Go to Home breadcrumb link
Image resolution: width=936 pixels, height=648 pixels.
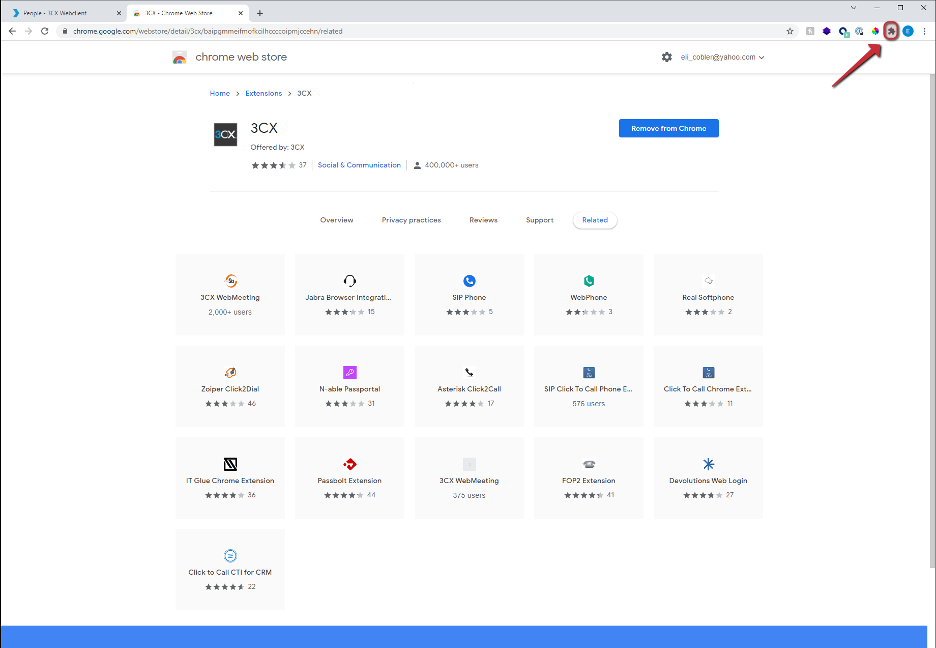[220, 94]
